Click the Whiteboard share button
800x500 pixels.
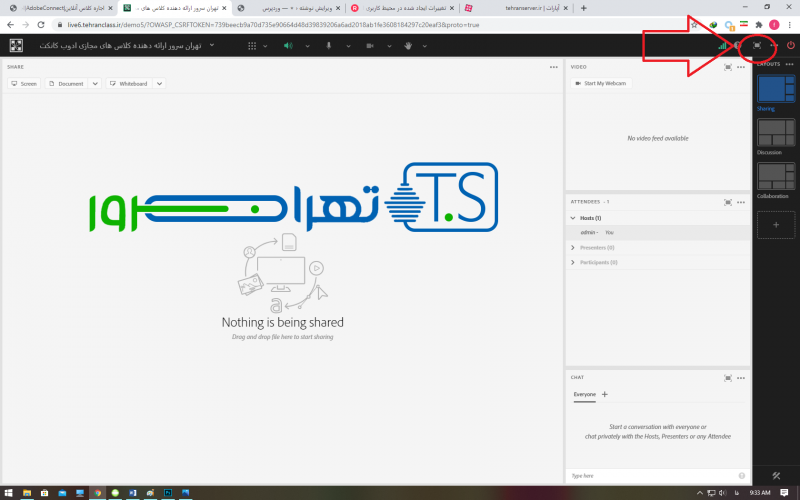point(129,84)
